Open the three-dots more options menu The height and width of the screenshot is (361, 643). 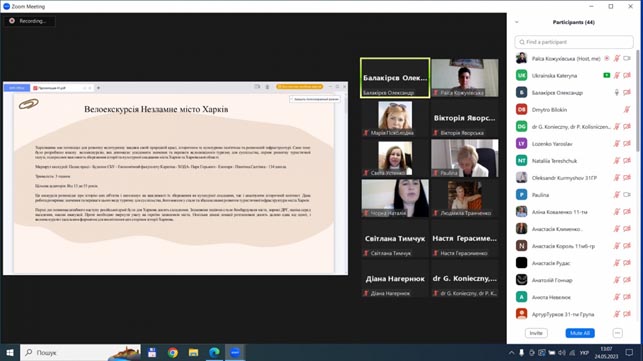(618, 333)
